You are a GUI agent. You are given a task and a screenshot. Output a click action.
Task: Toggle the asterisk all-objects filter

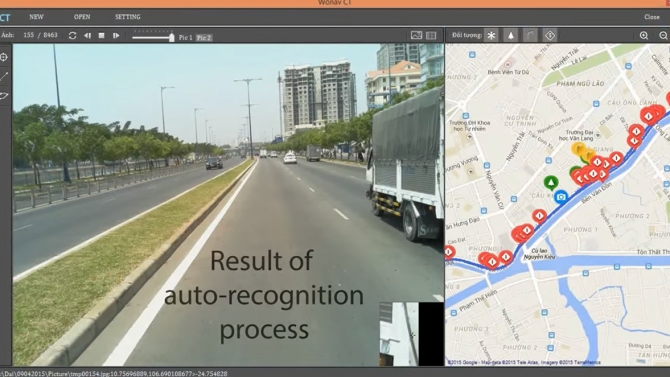[x=491, y=35]
